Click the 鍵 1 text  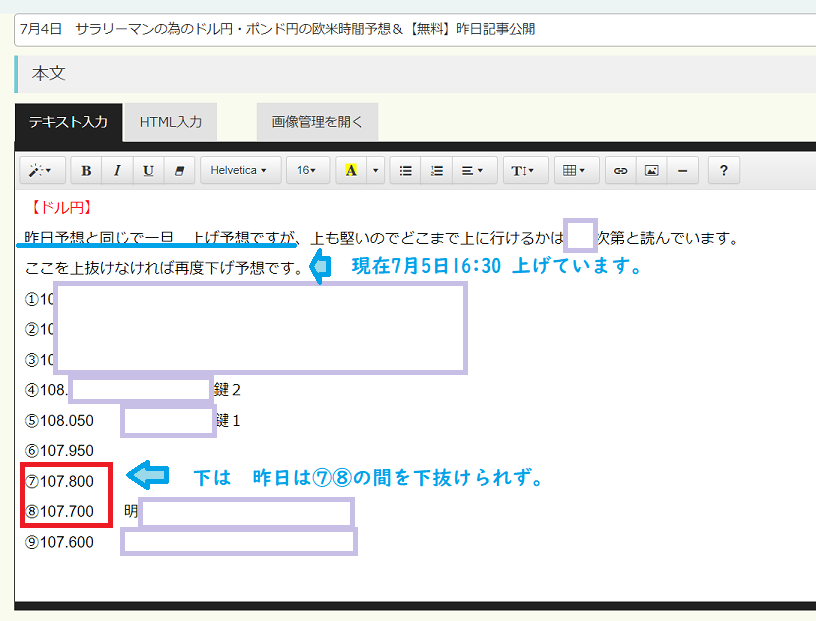click(228, 421)
